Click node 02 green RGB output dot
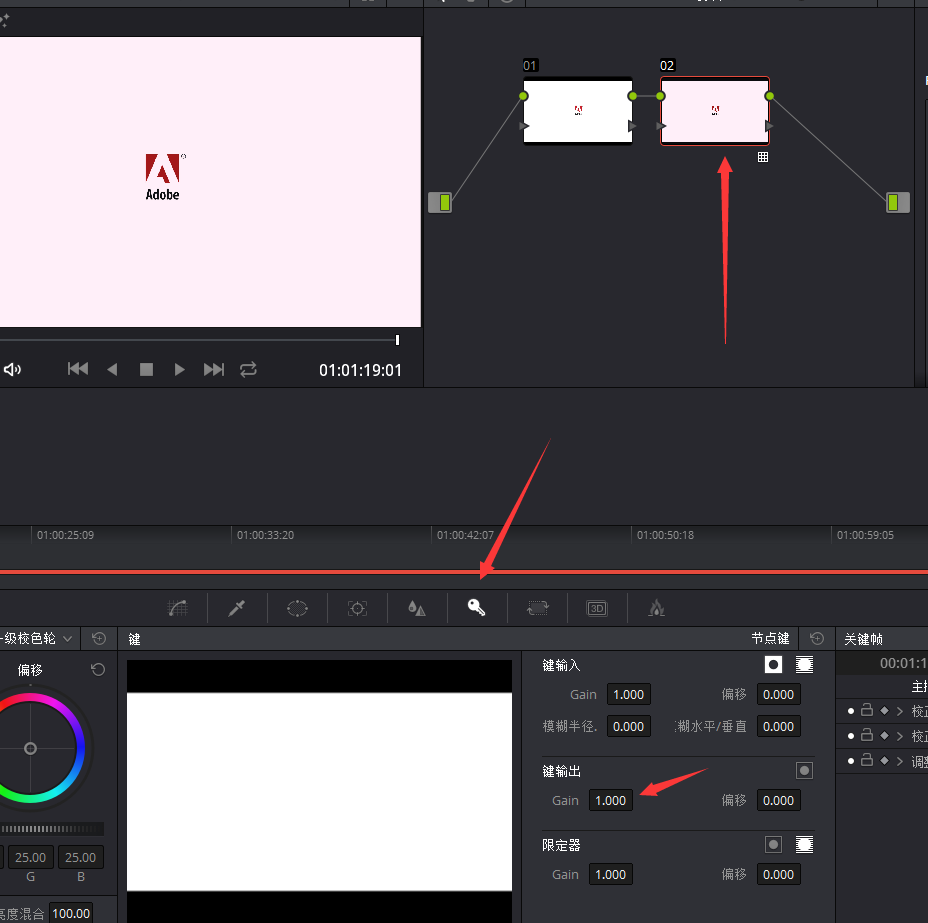This screenshot has height=923, width=928. tap(769, 96)
